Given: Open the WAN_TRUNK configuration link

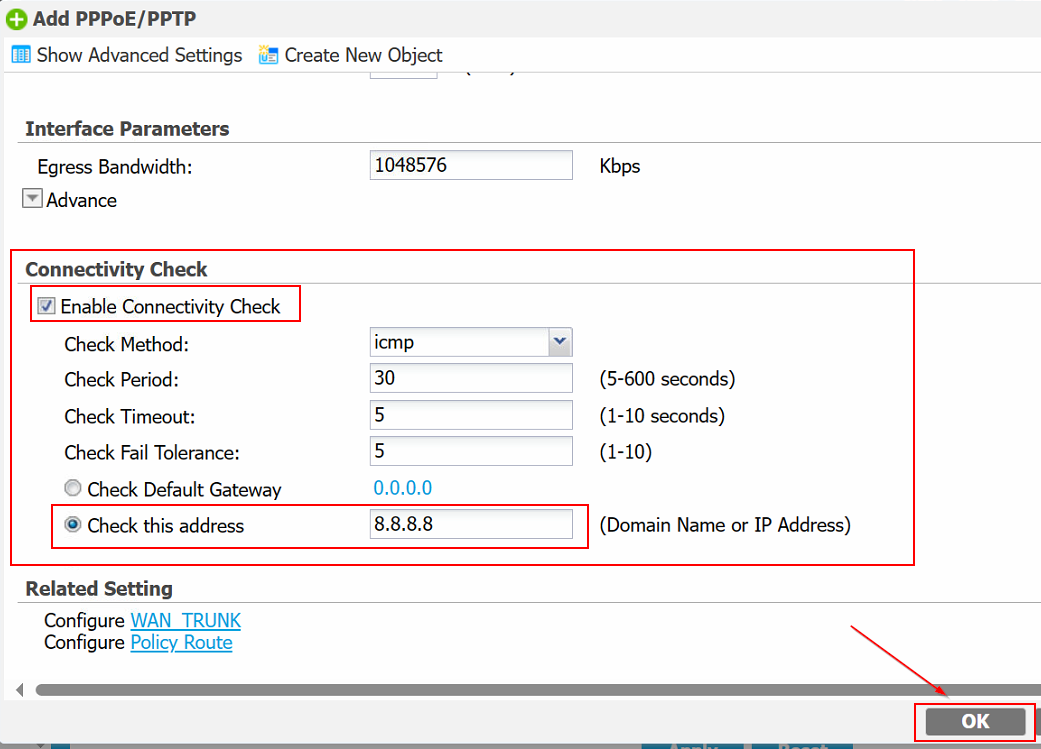Looking at the screenshot, I should point(186,621).
